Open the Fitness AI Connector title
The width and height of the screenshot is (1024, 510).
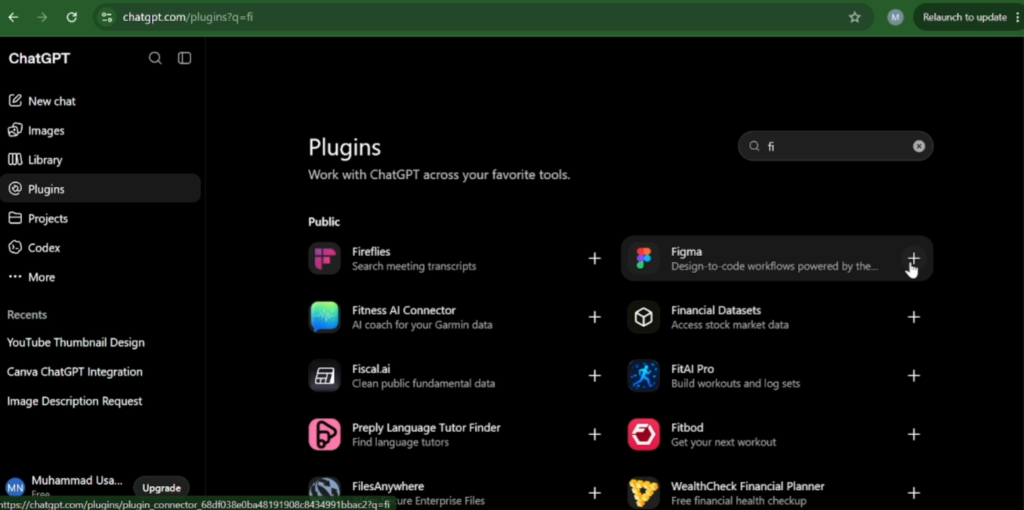pos(404,311)
